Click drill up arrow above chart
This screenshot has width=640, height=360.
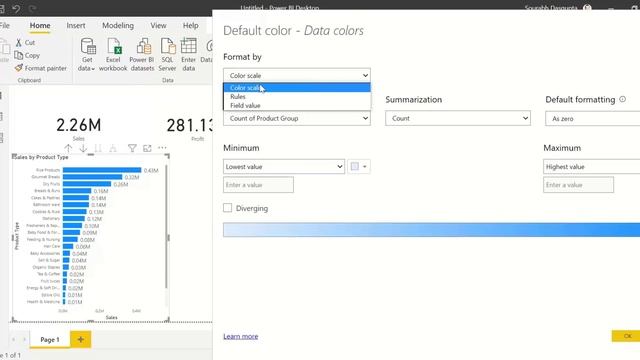click(x=68, y=148)
